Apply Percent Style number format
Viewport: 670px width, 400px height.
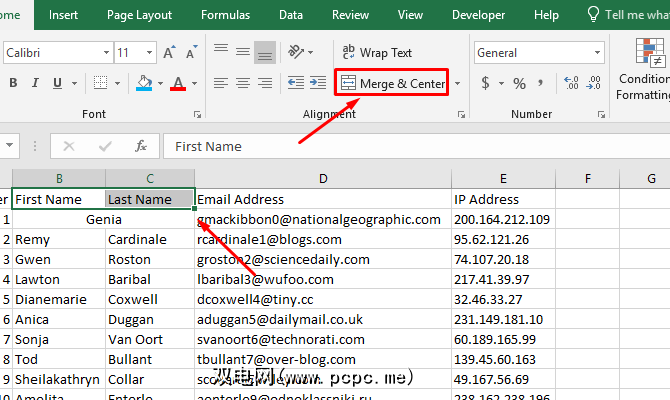[x=519, y=84]
